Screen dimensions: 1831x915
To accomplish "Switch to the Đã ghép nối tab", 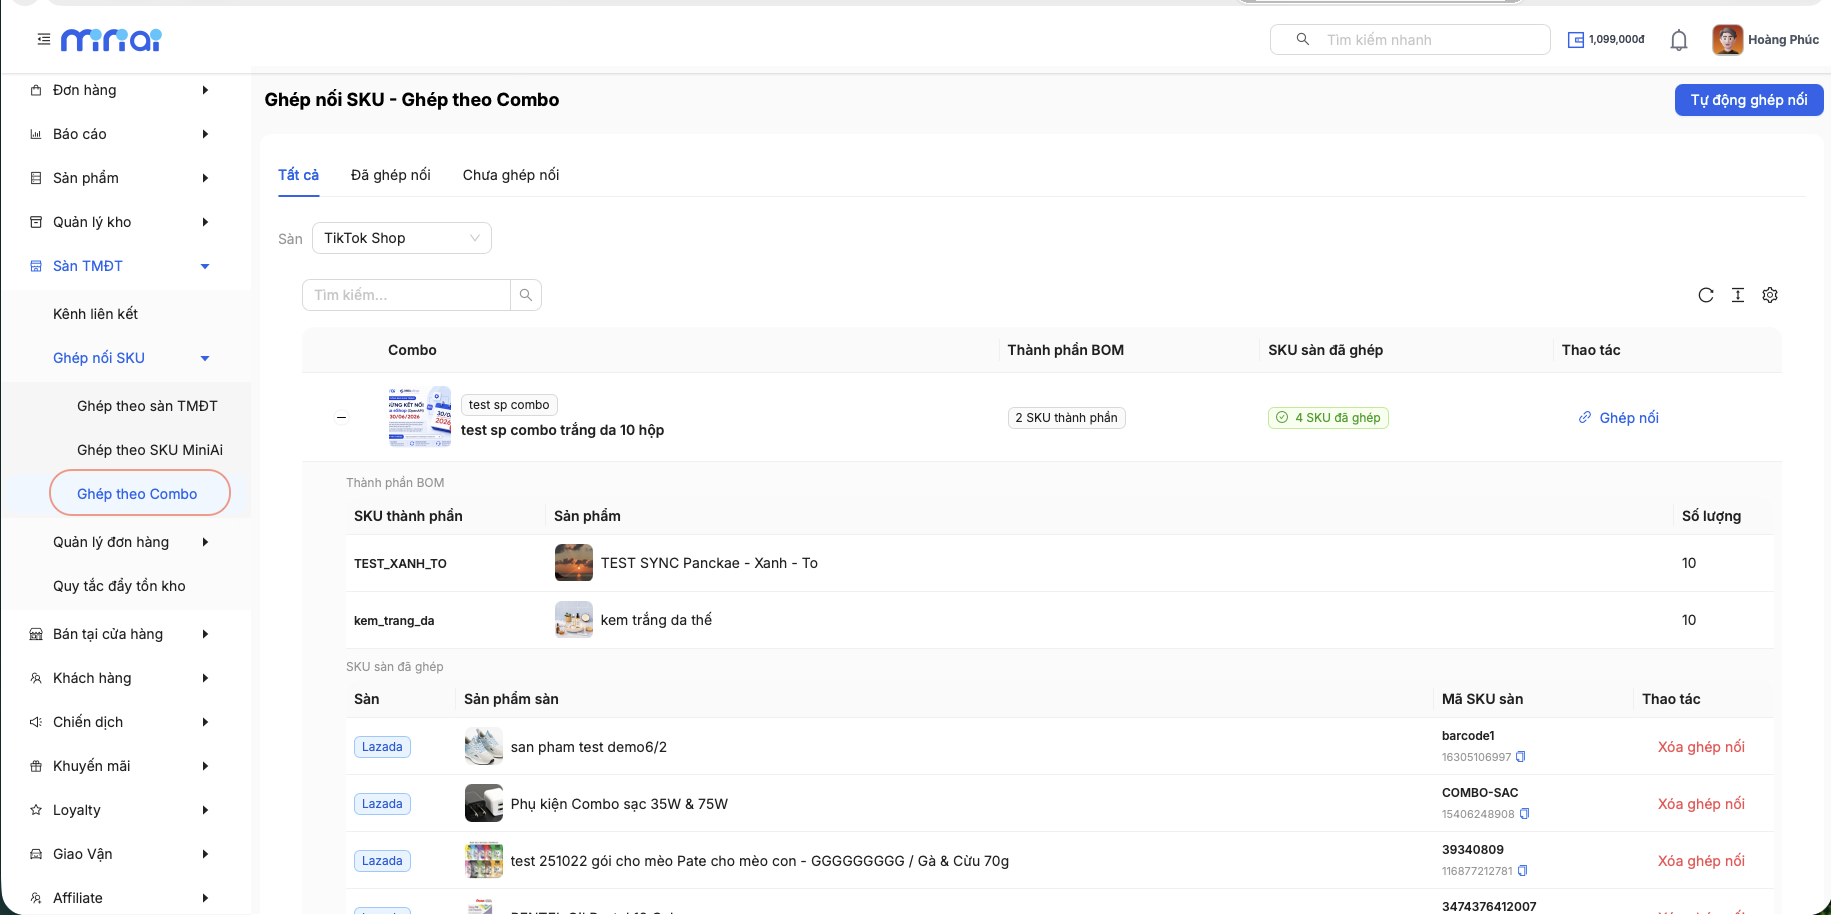I will click(391, 175).
